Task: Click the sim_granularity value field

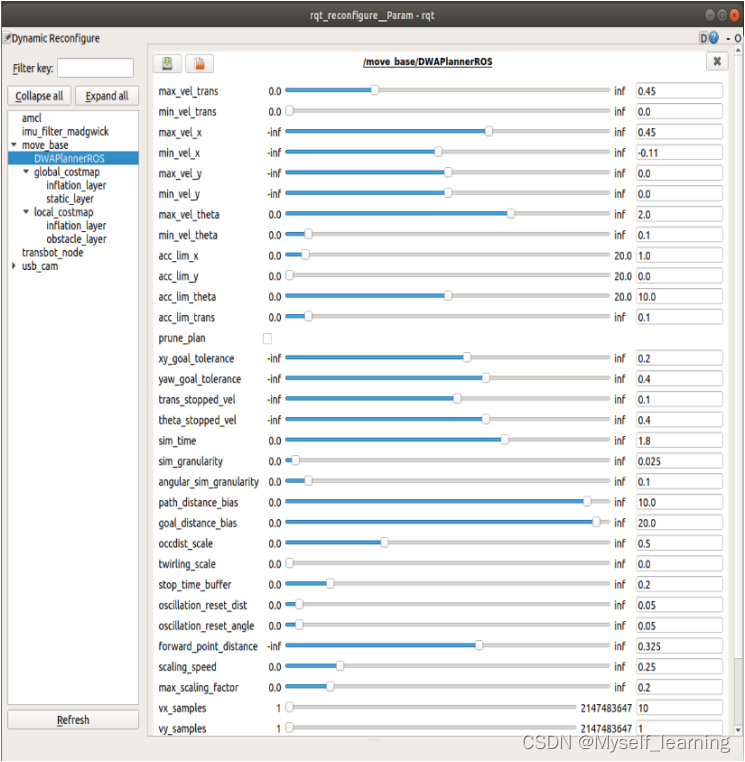Action: click(x=679, y=461)
